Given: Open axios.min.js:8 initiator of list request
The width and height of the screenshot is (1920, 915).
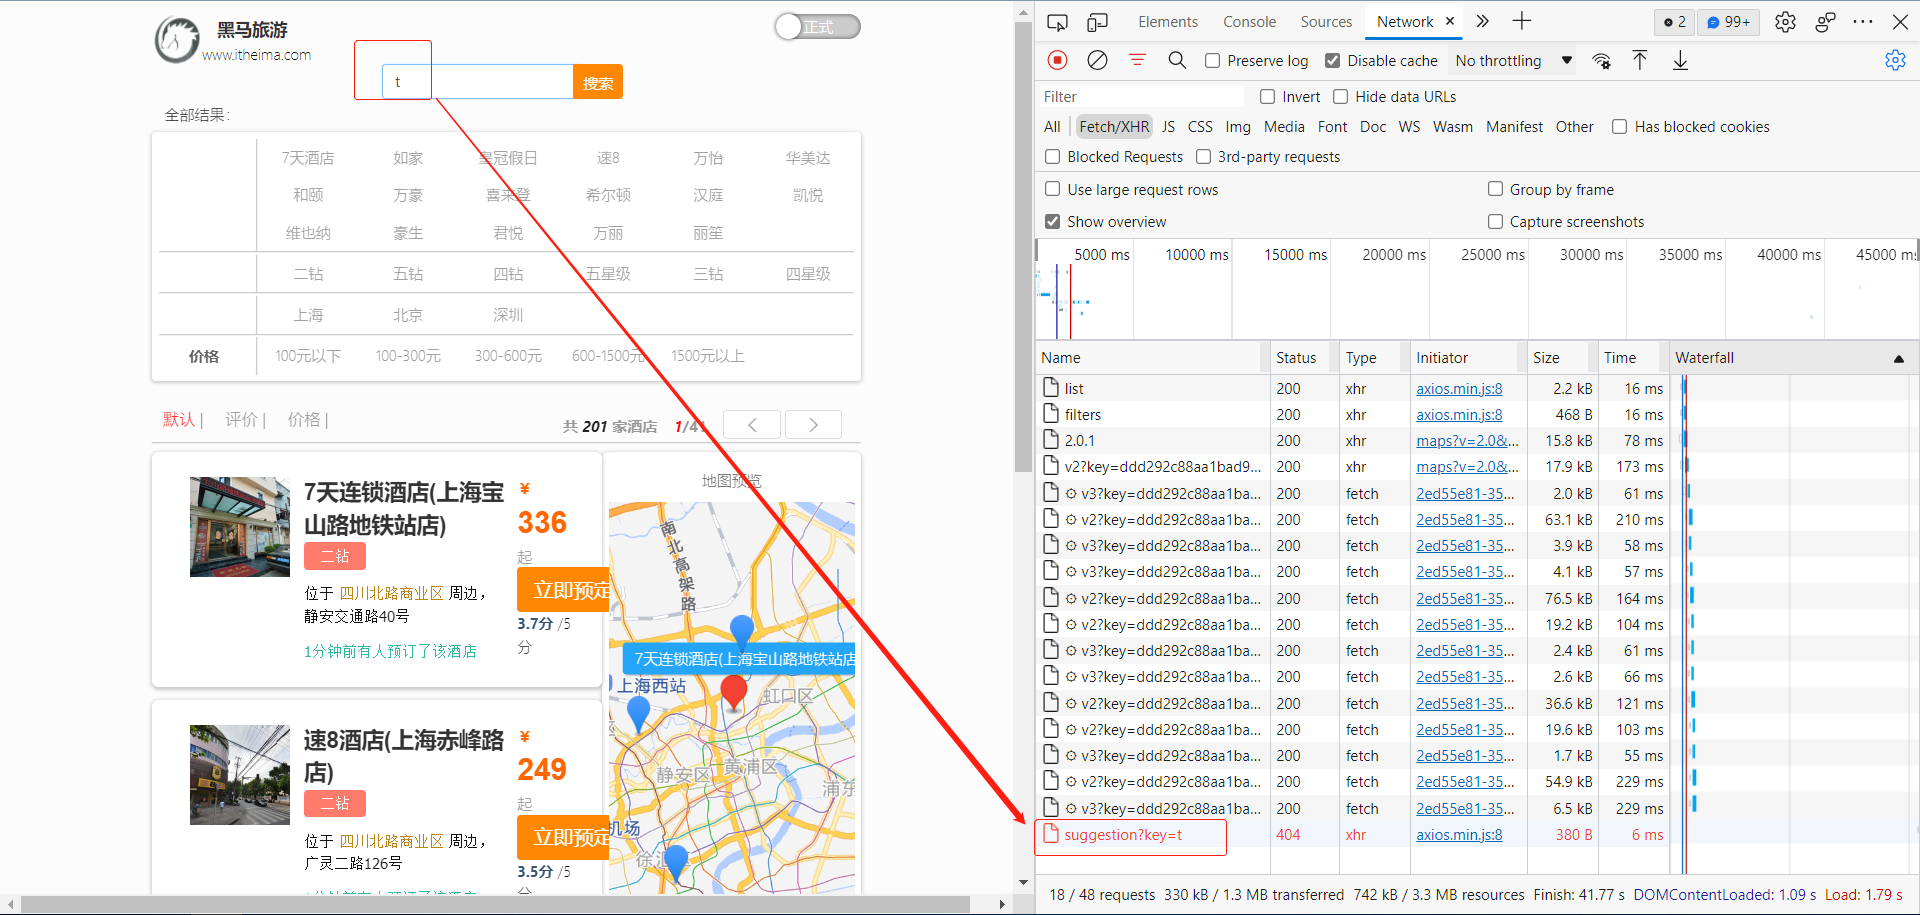Looking at the screenshot, I should (x=1459, y=388).
